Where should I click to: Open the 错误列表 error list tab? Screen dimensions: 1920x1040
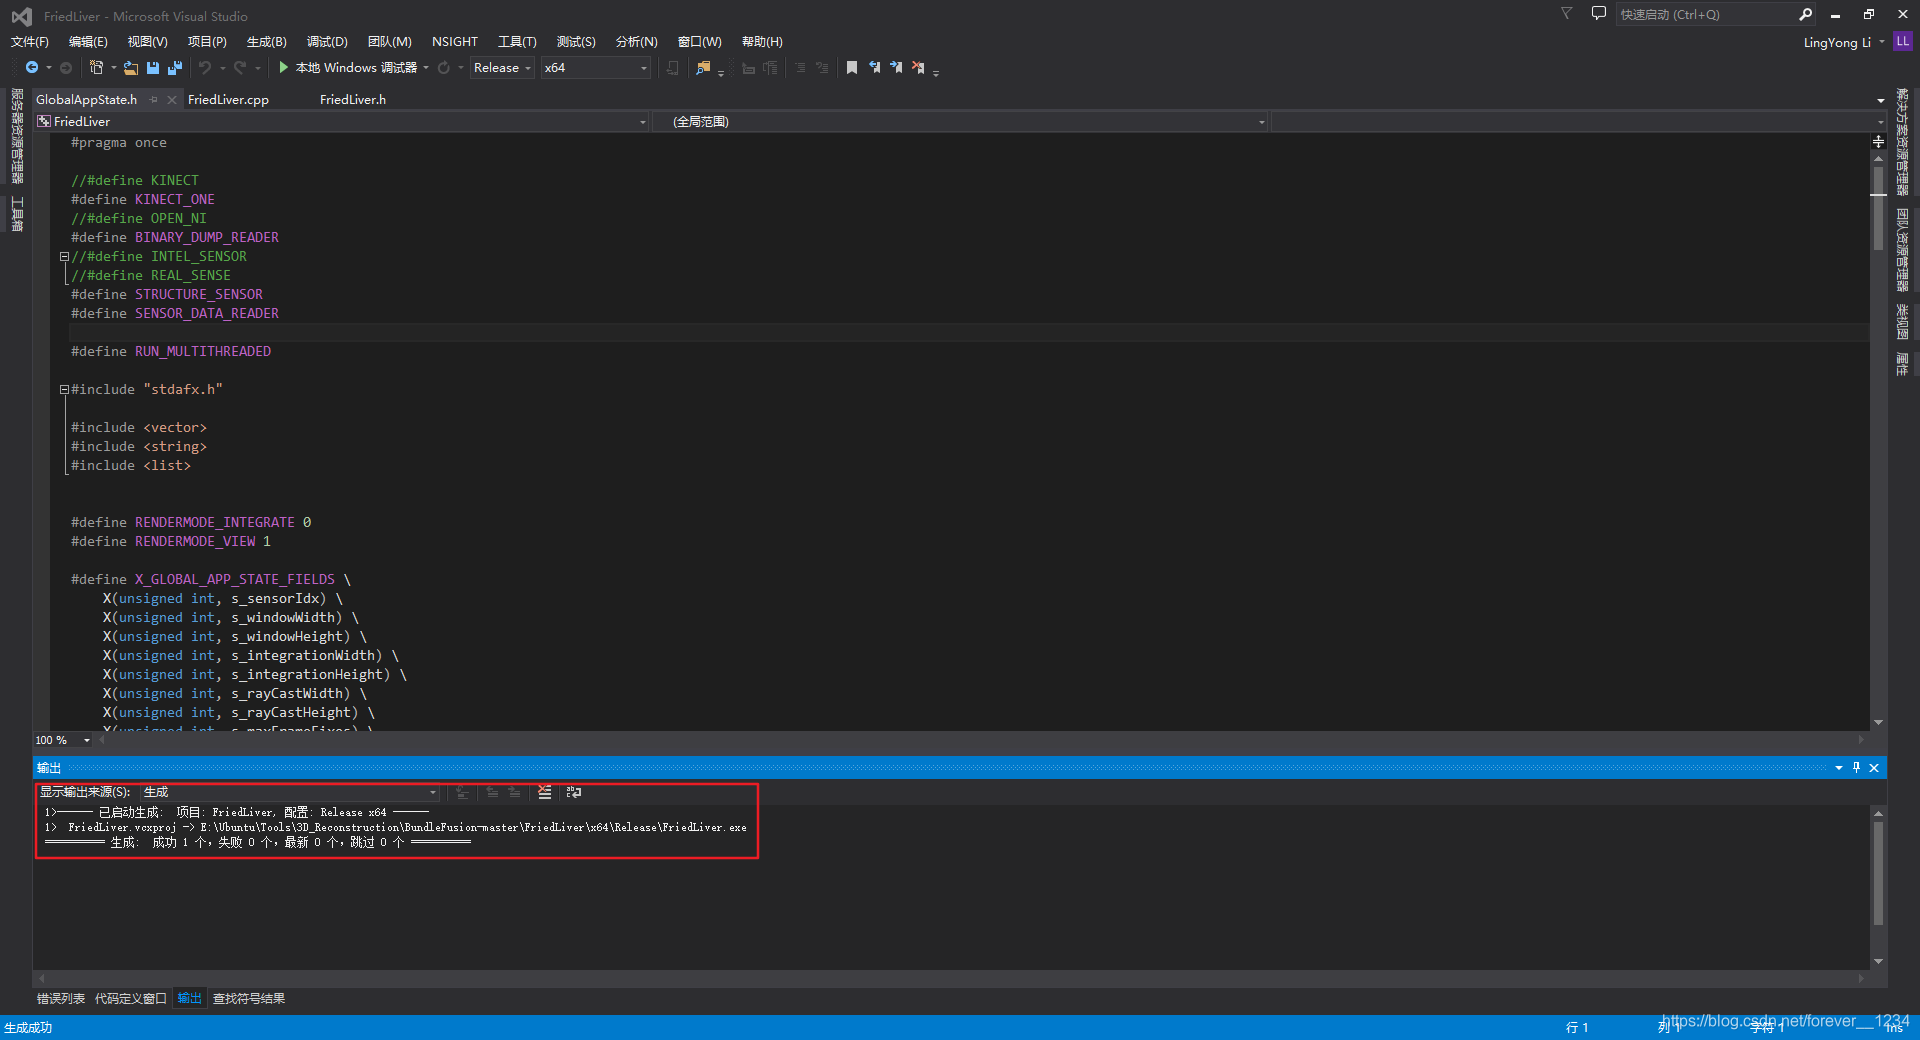tap(61, 999)
